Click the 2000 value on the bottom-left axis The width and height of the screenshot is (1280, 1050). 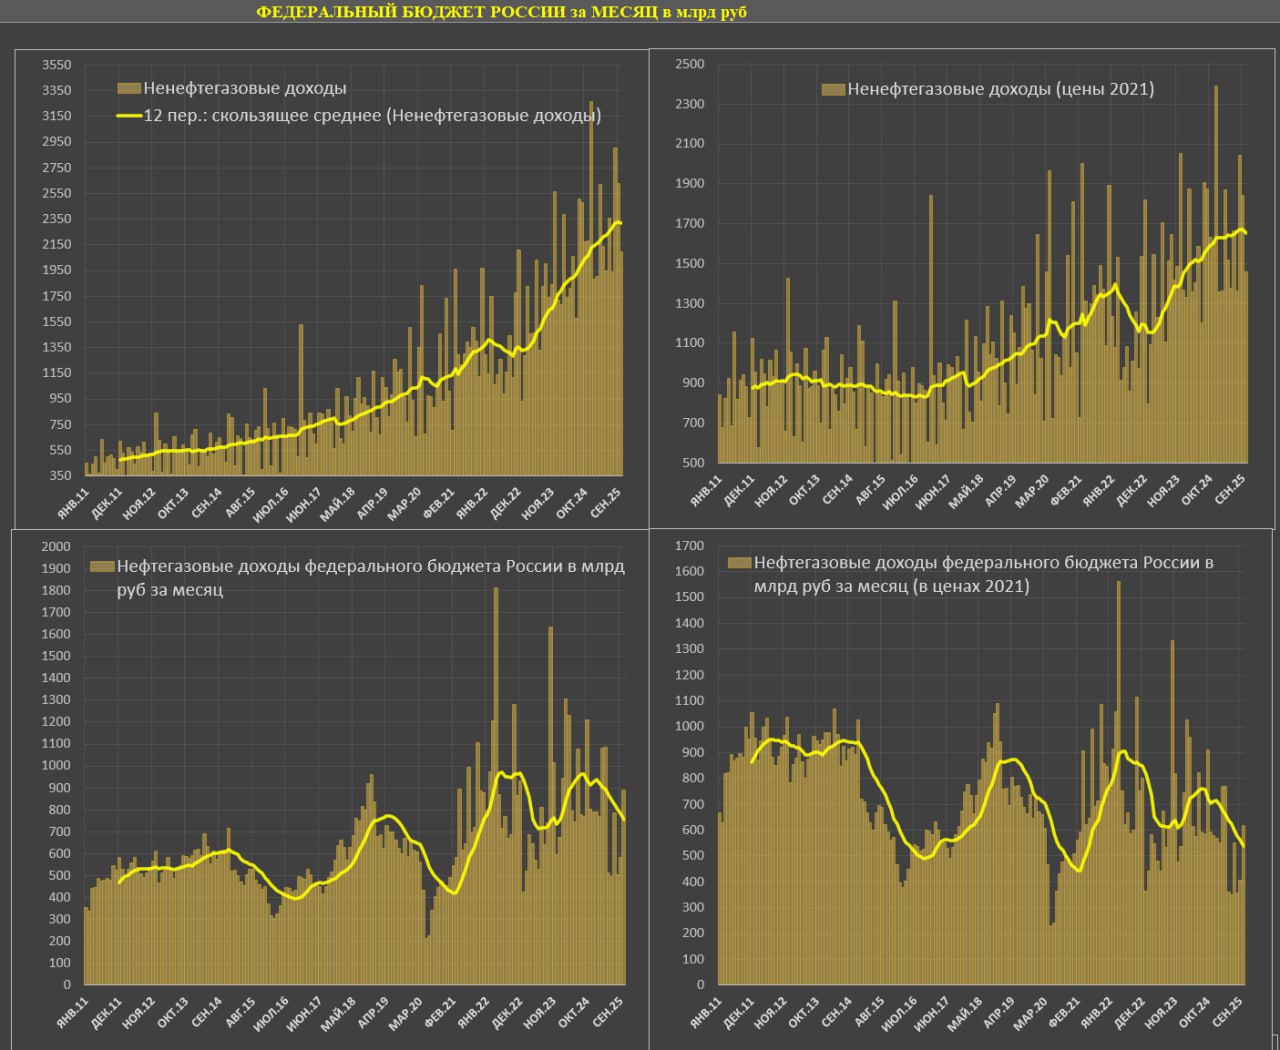(56, 546)
